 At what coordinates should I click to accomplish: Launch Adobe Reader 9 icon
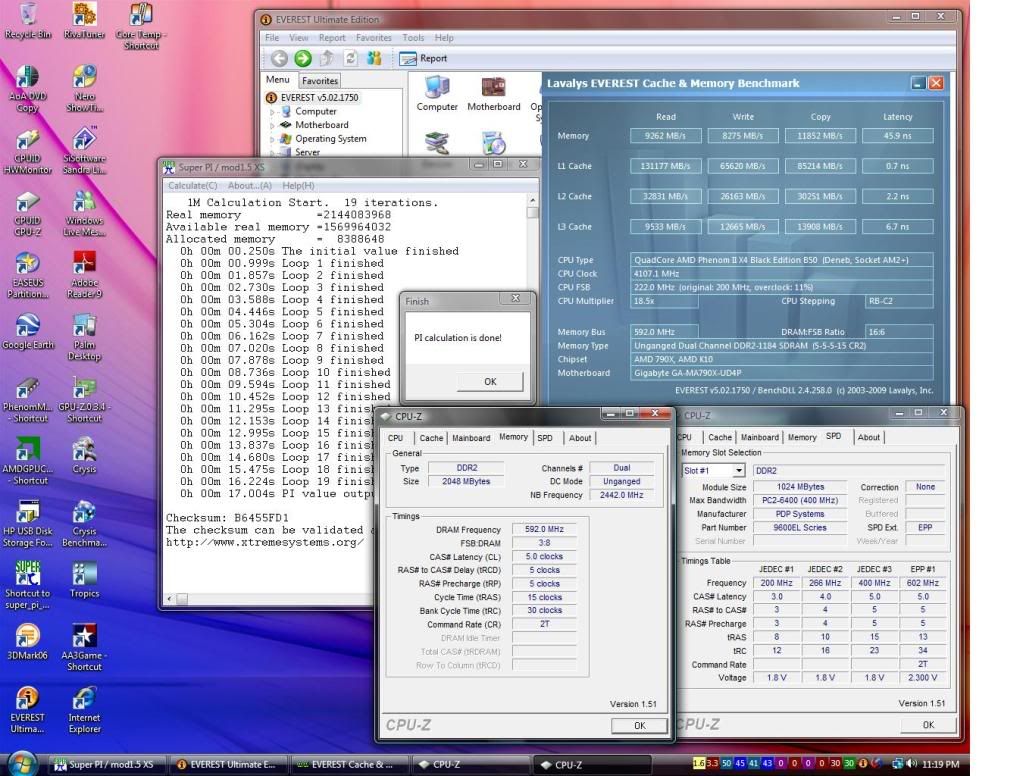point(84,275)
